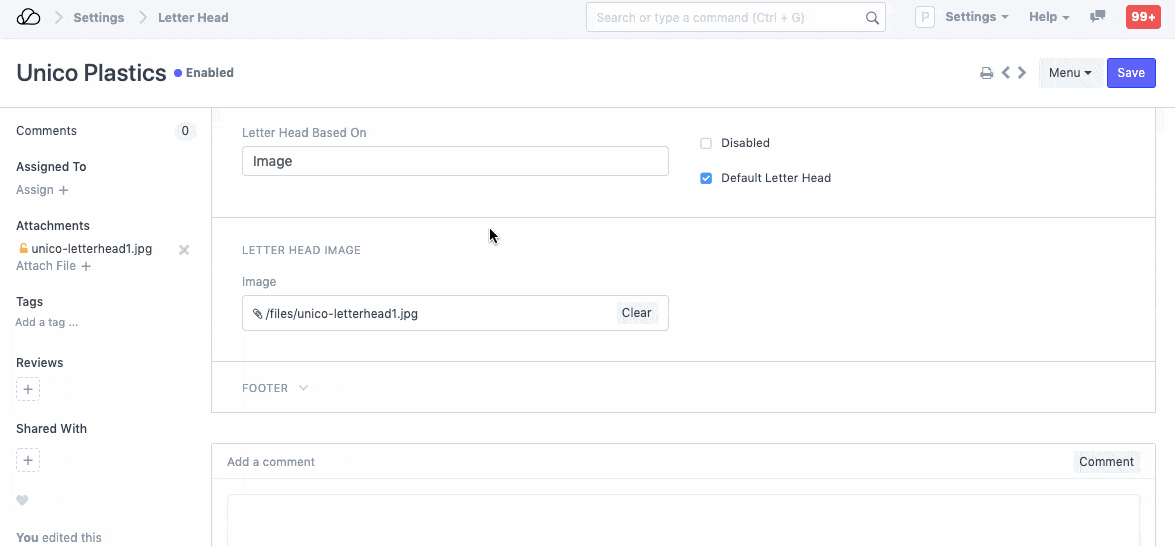Add a review with plus icon
Viewport: 1175px width, 546px height.
(x=28, y=389)
